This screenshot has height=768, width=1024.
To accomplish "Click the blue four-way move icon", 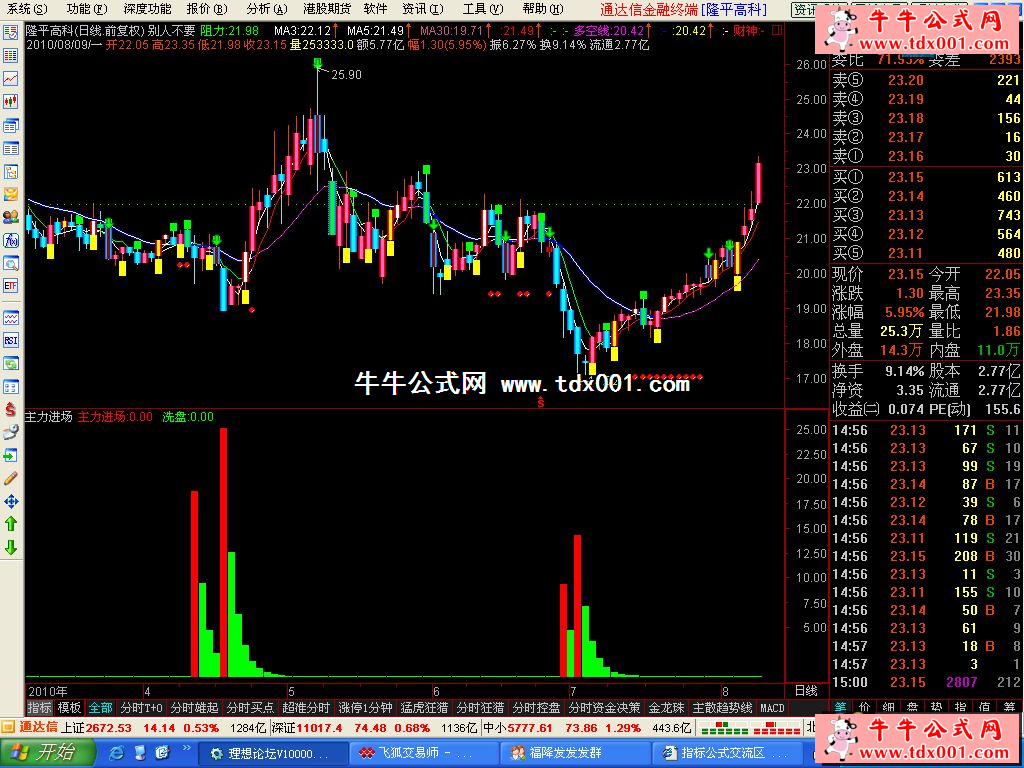I will [11, 501].
